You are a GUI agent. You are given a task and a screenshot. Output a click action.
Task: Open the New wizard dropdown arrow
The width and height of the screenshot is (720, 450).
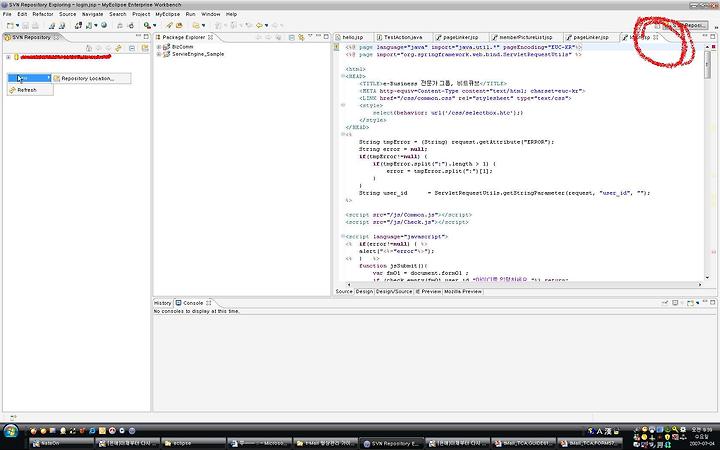(x=17, y=26)
